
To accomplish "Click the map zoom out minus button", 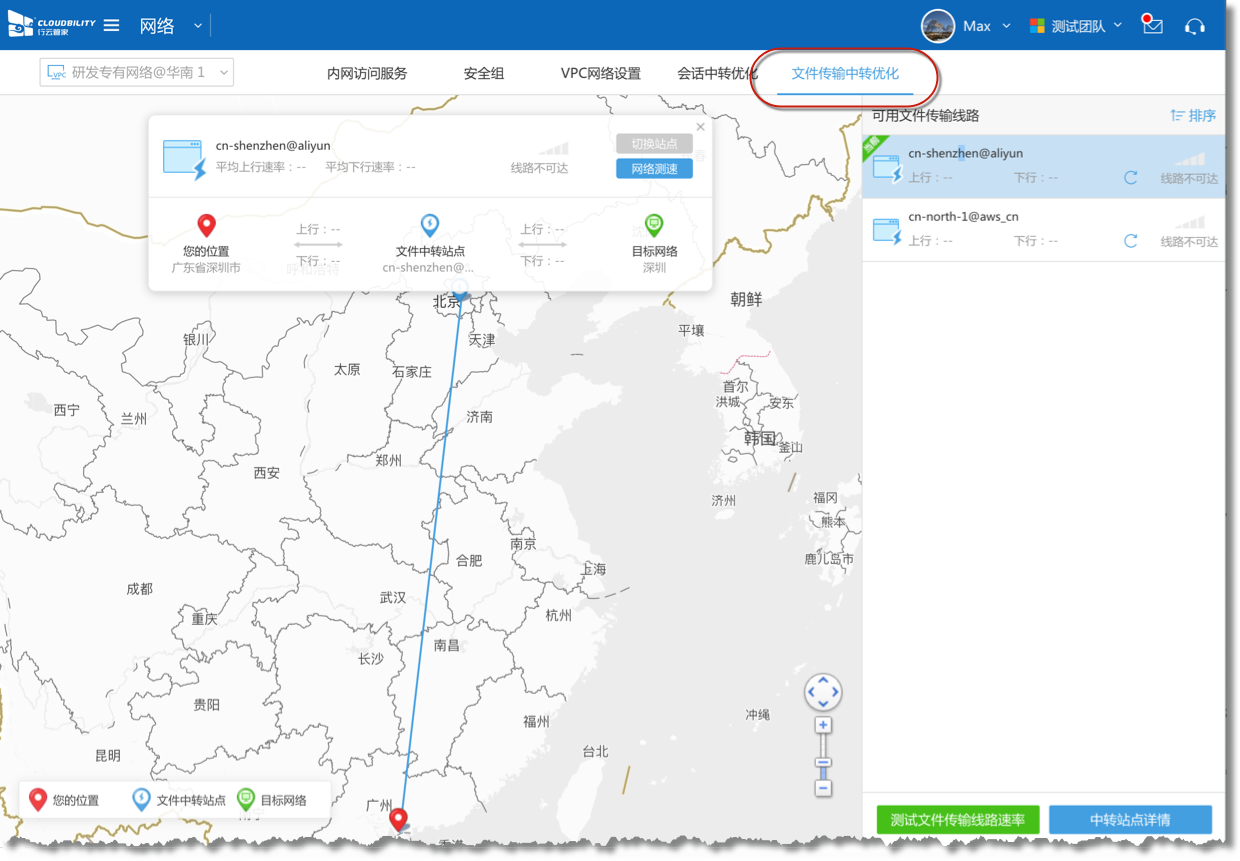I will (x=823, y=788).
